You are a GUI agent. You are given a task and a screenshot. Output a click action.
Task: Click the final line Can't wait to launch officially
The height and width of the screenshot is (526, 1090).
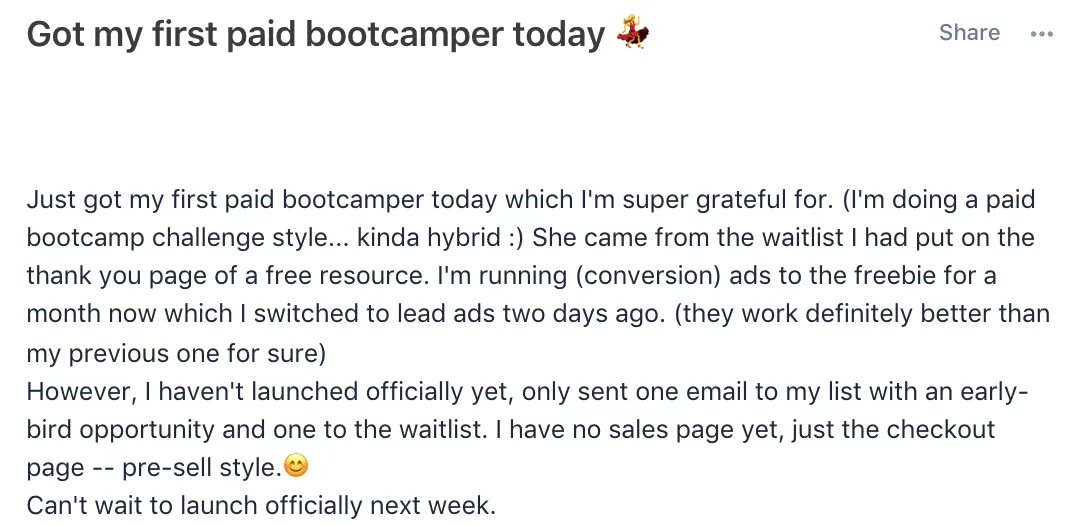[261, 506]
